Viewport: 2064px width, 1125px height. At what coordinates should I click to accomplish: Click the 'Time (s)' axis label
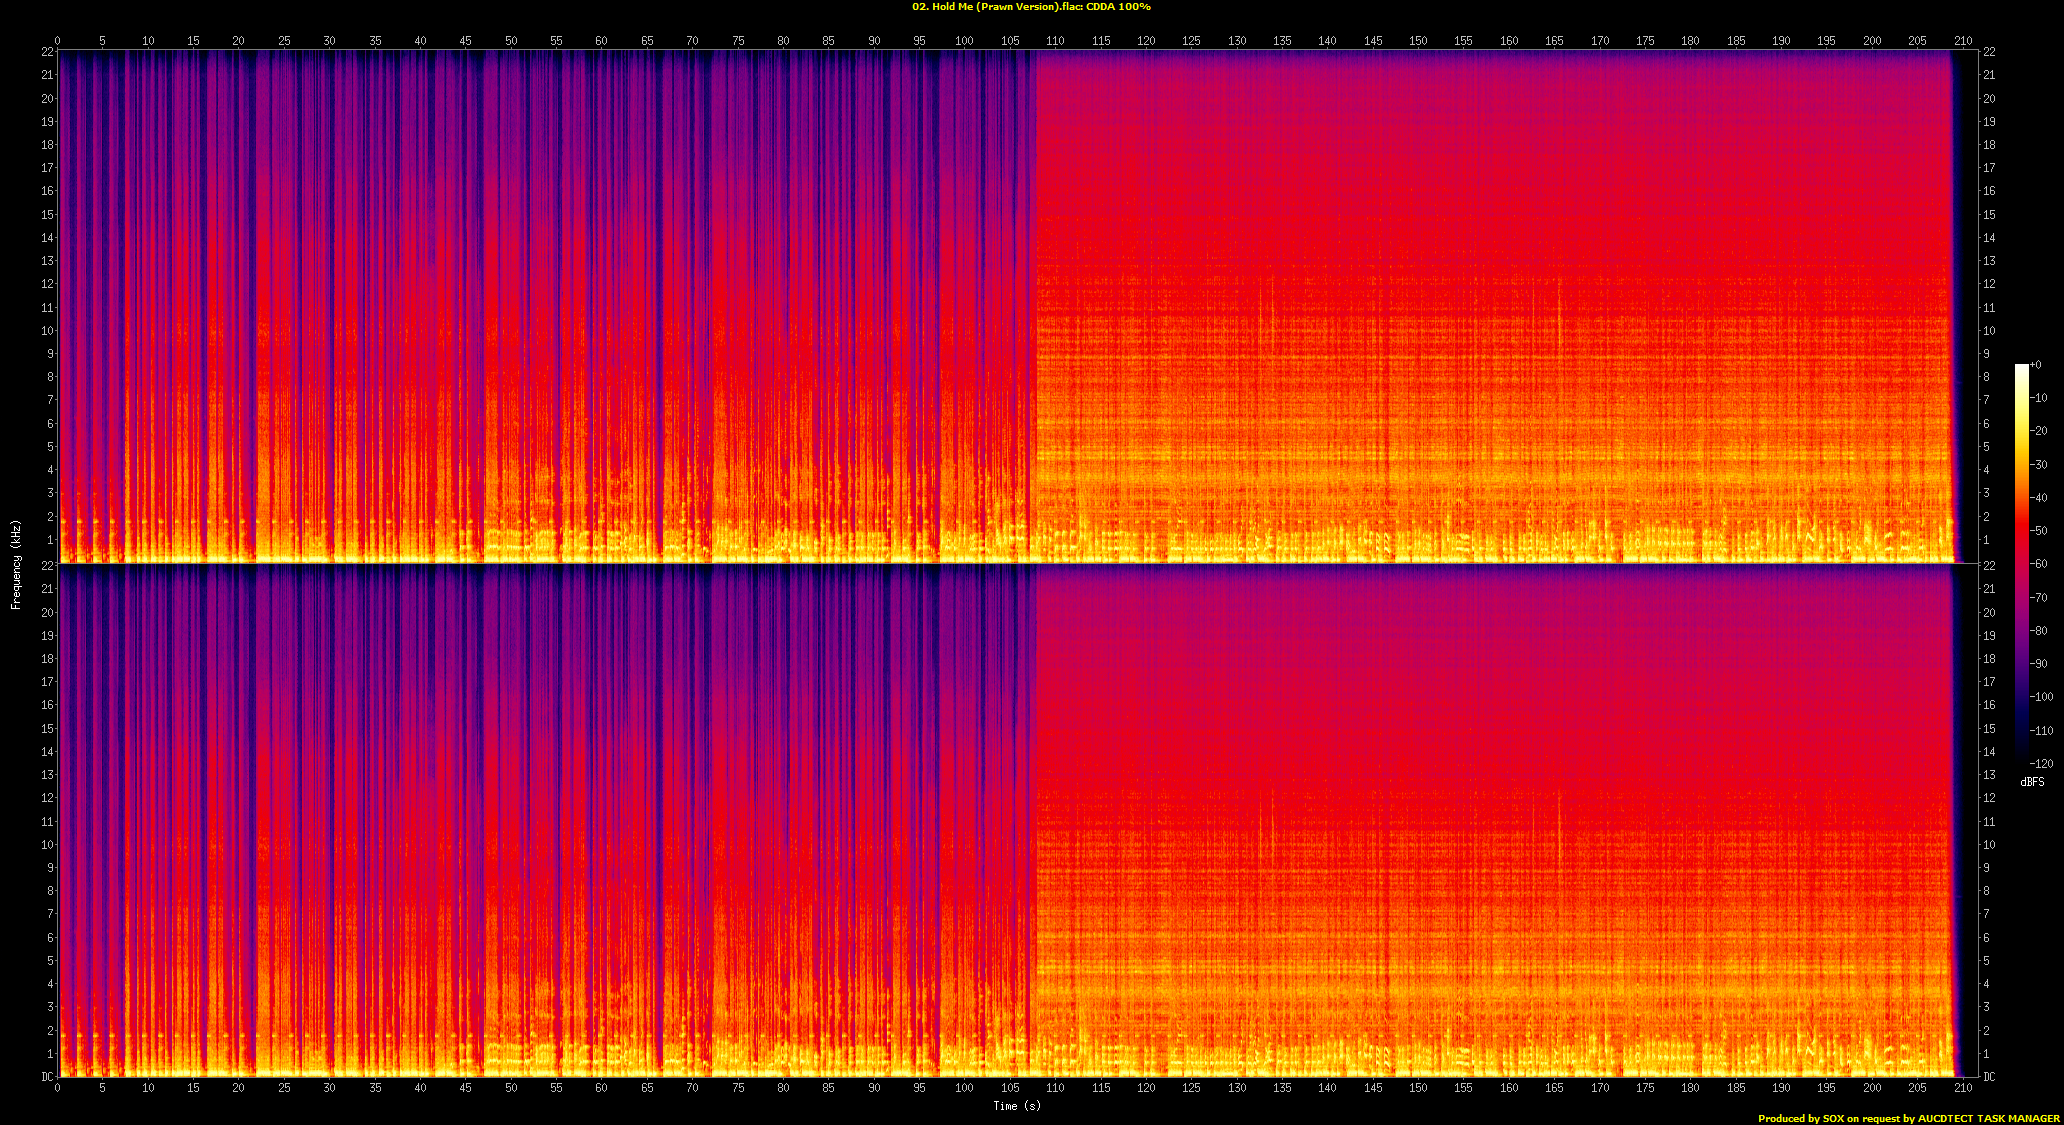1016,1105
